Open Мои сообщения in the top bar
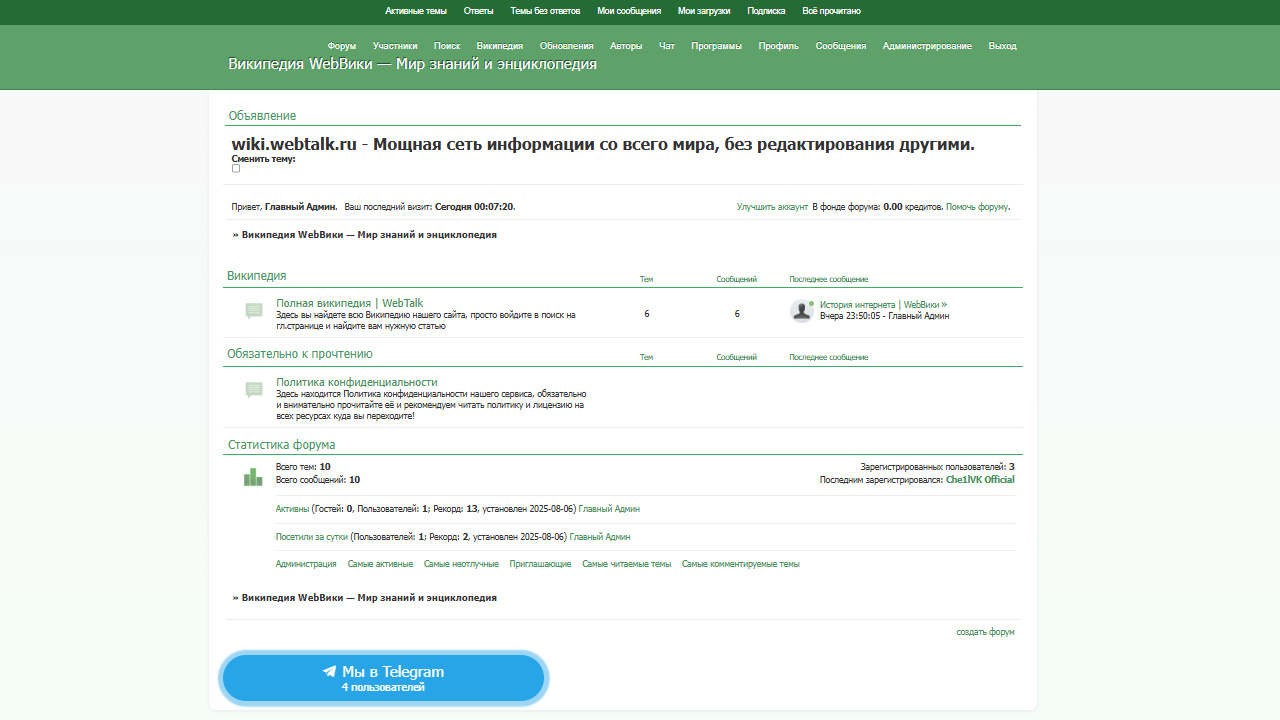Screen dimensions: 1280x720 pyautogui.click(x=629, y=11)
